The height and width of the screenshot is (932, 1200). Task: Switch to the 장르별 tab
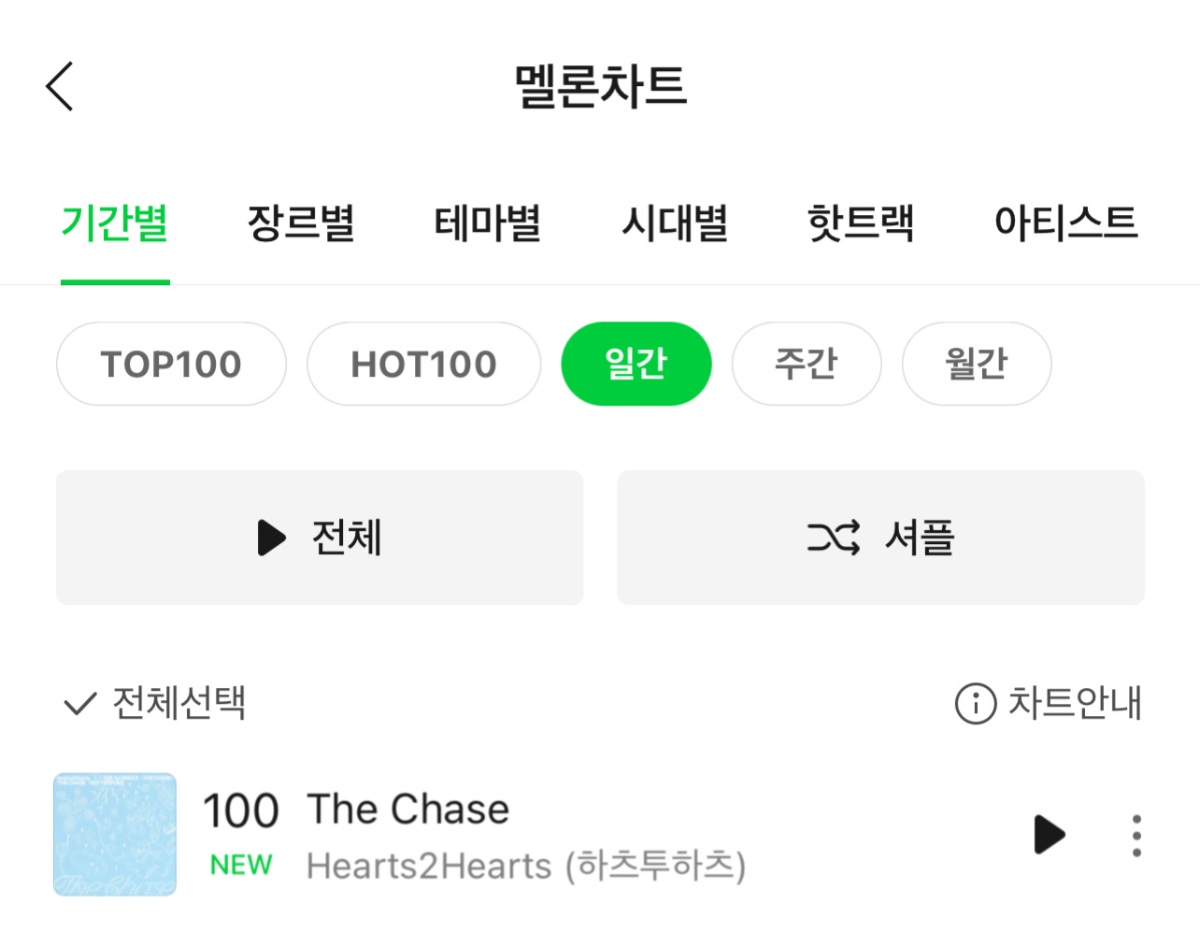pyautogui.click(x=301, y=222)
